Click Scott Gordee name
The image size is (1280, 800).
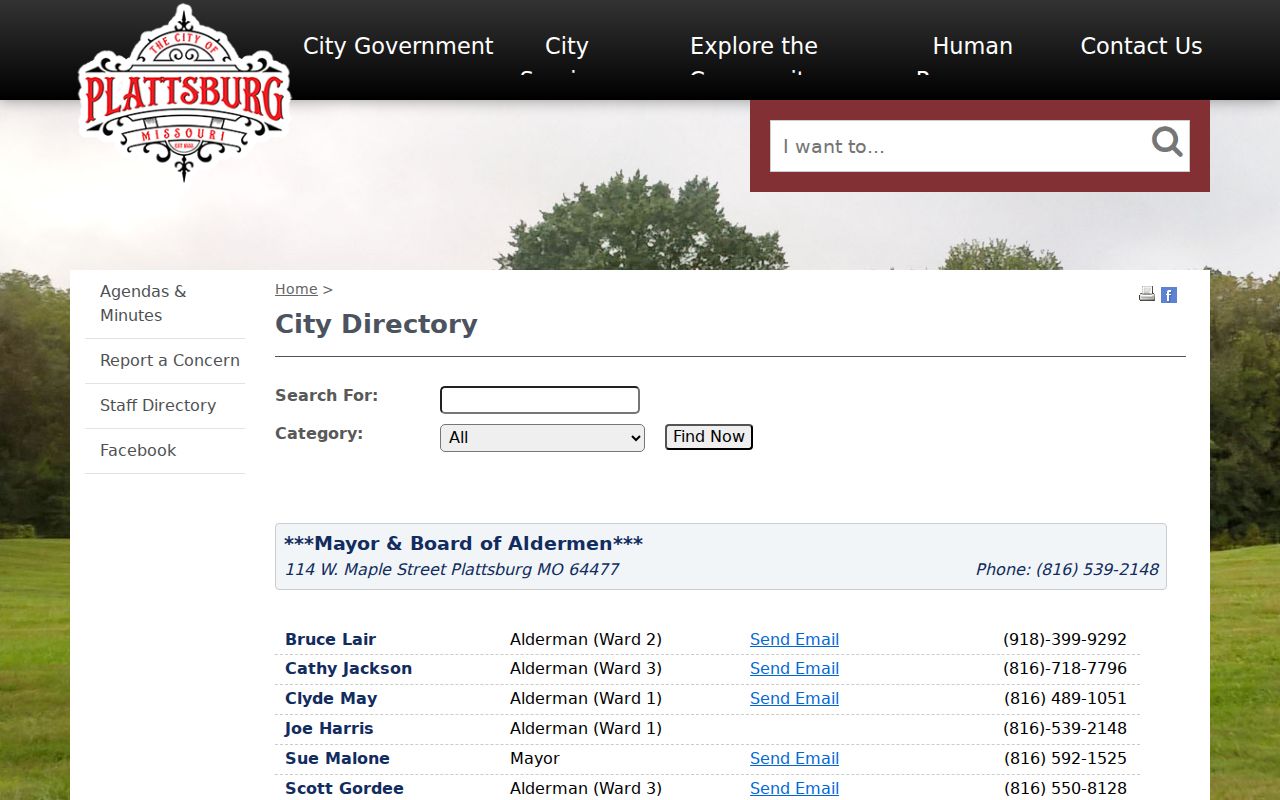tap(344, 788)
